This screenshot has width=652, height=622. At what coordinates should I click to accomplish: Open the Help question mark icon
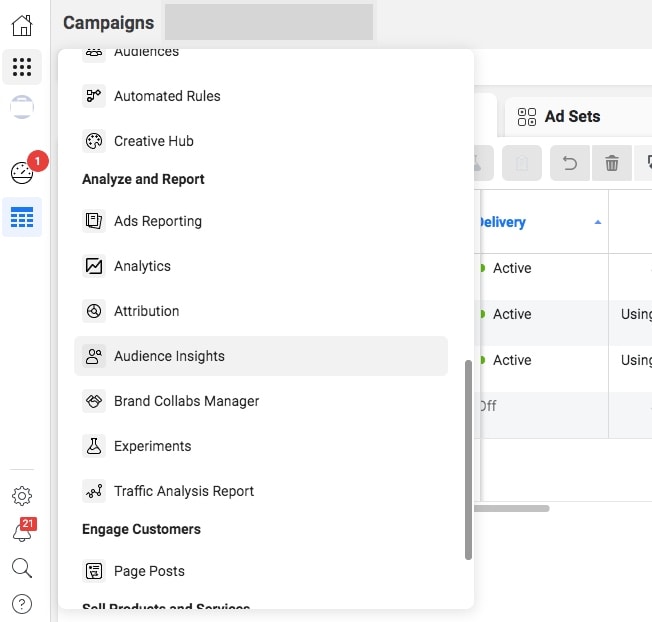click(x=22, y=604)
